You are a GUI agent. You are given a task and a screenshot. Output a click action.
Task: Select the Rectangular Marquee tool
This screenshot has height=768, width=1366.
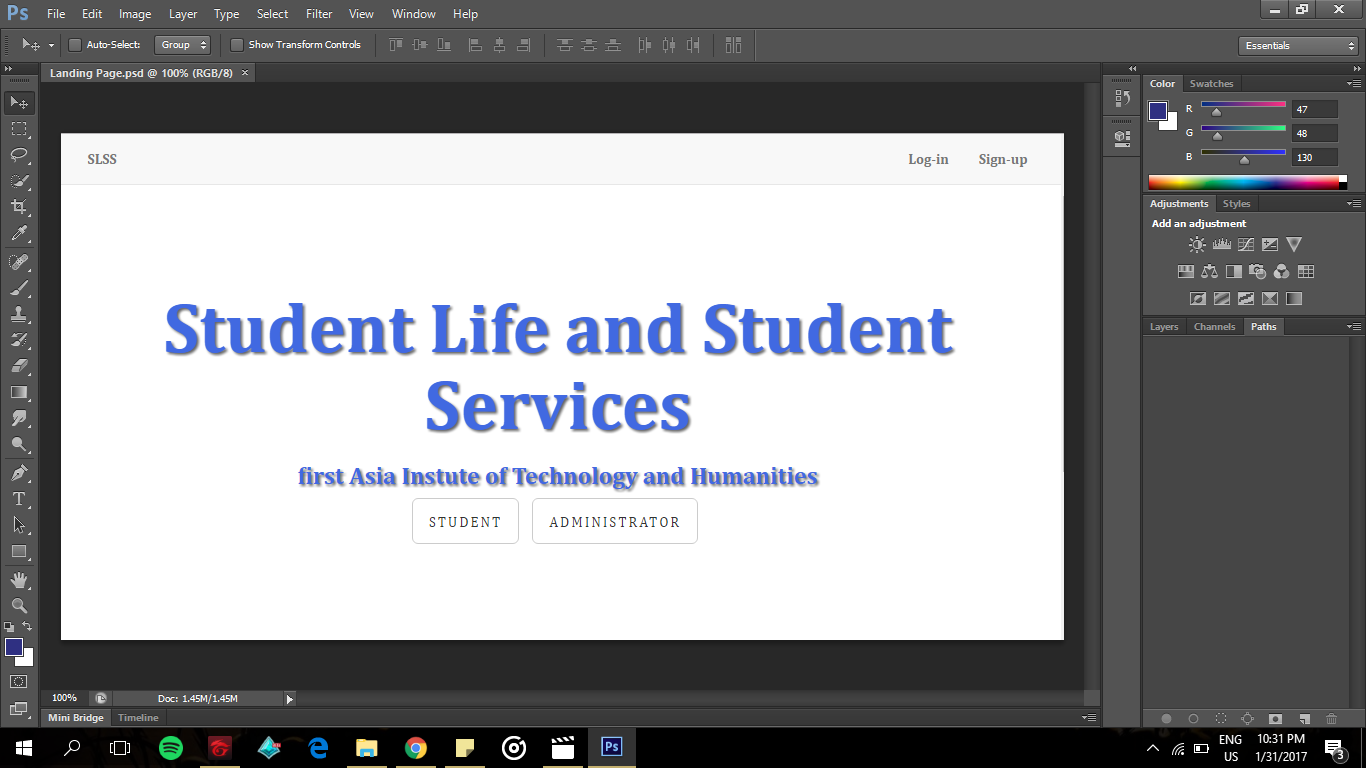click(19, 129)
